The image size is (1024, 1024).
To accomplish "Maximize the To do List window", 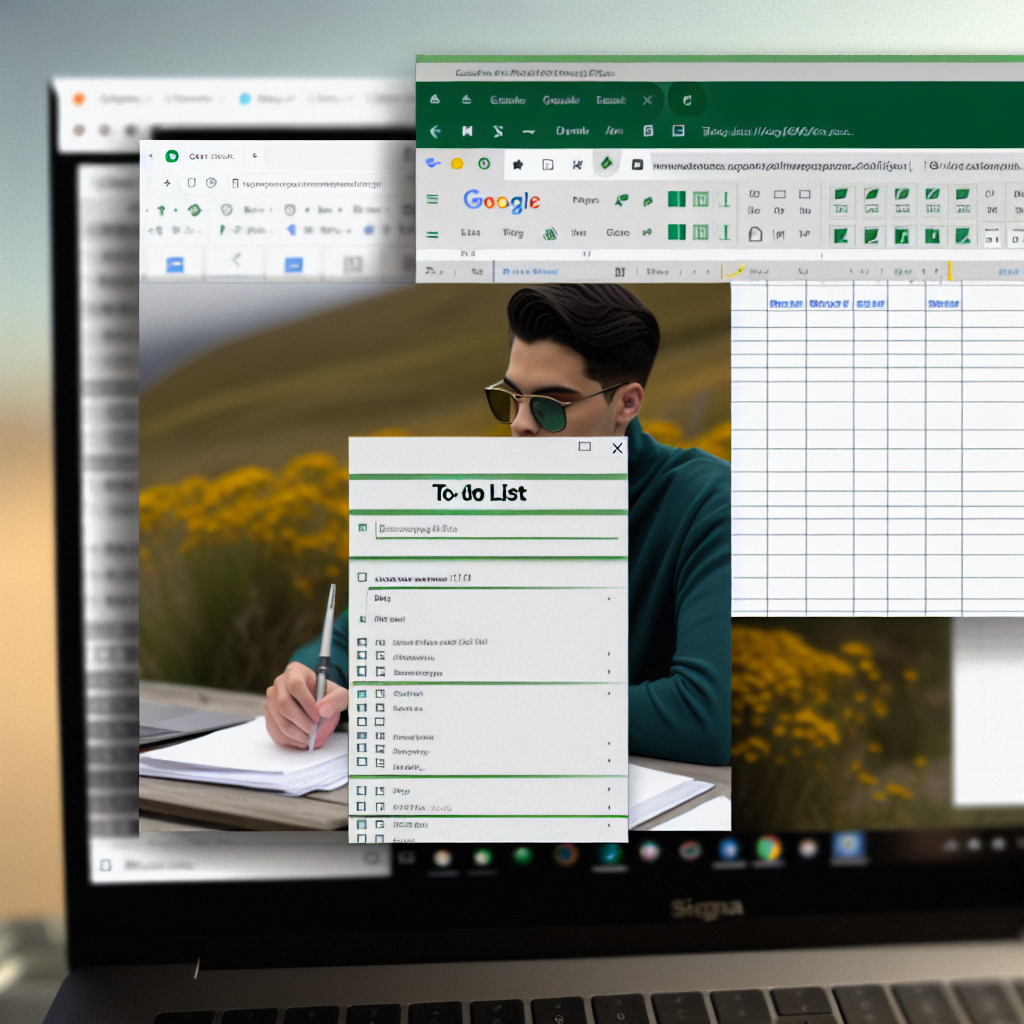I will [x=585, y=448].
